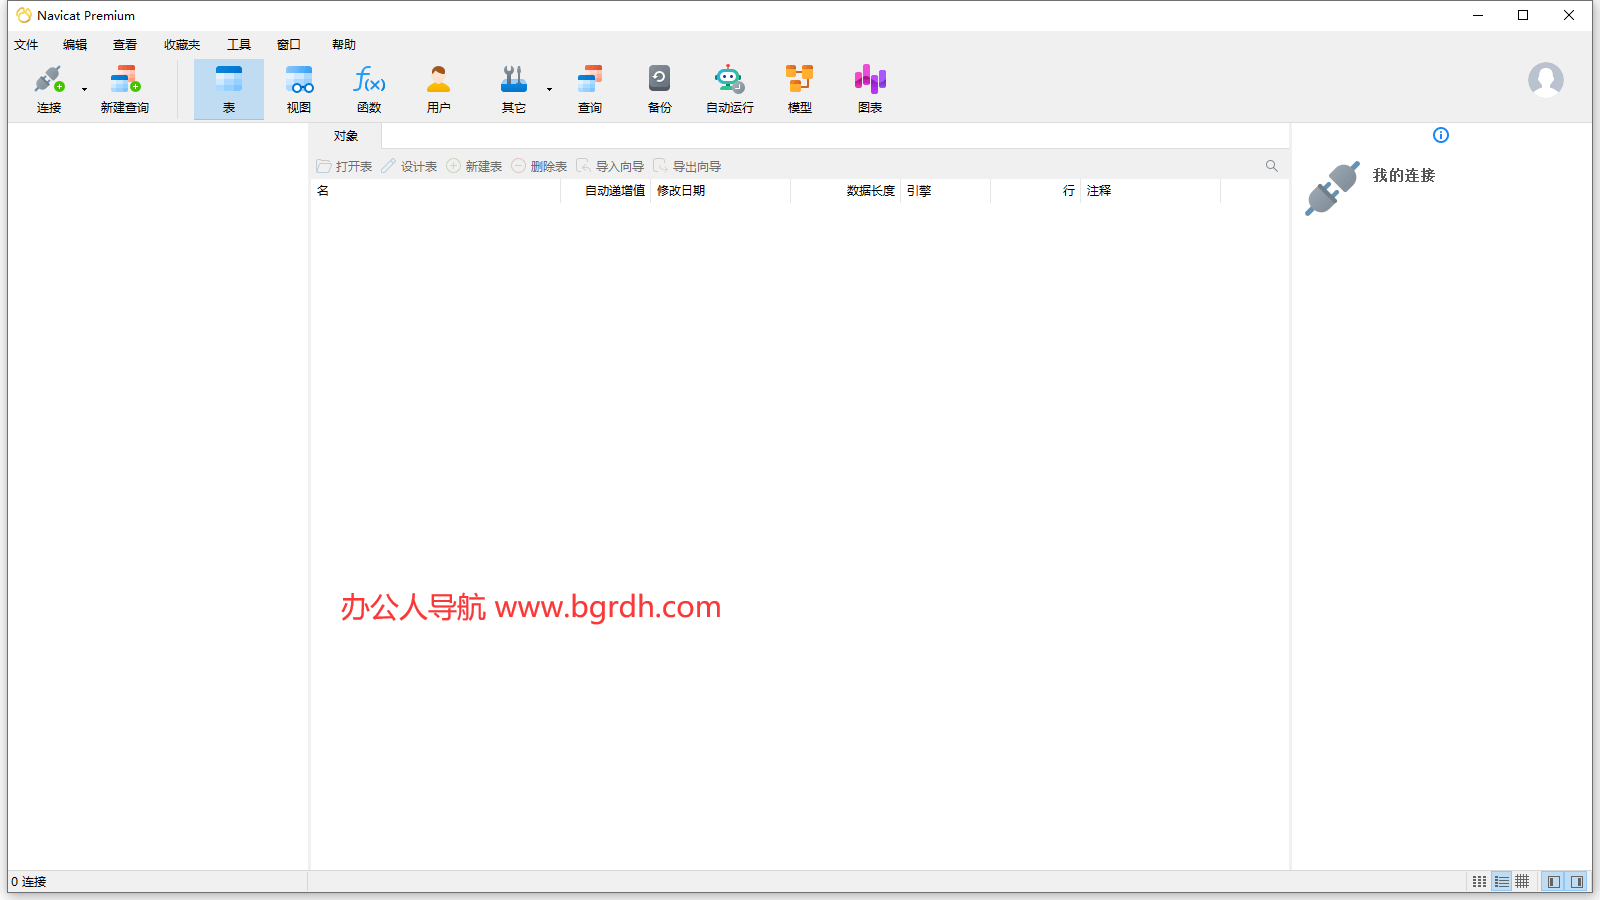The height and width of the screenshot is (900, 1600).
Task: Toggle the left navigation pane visibility
Action: click(x=1553, y=882)
